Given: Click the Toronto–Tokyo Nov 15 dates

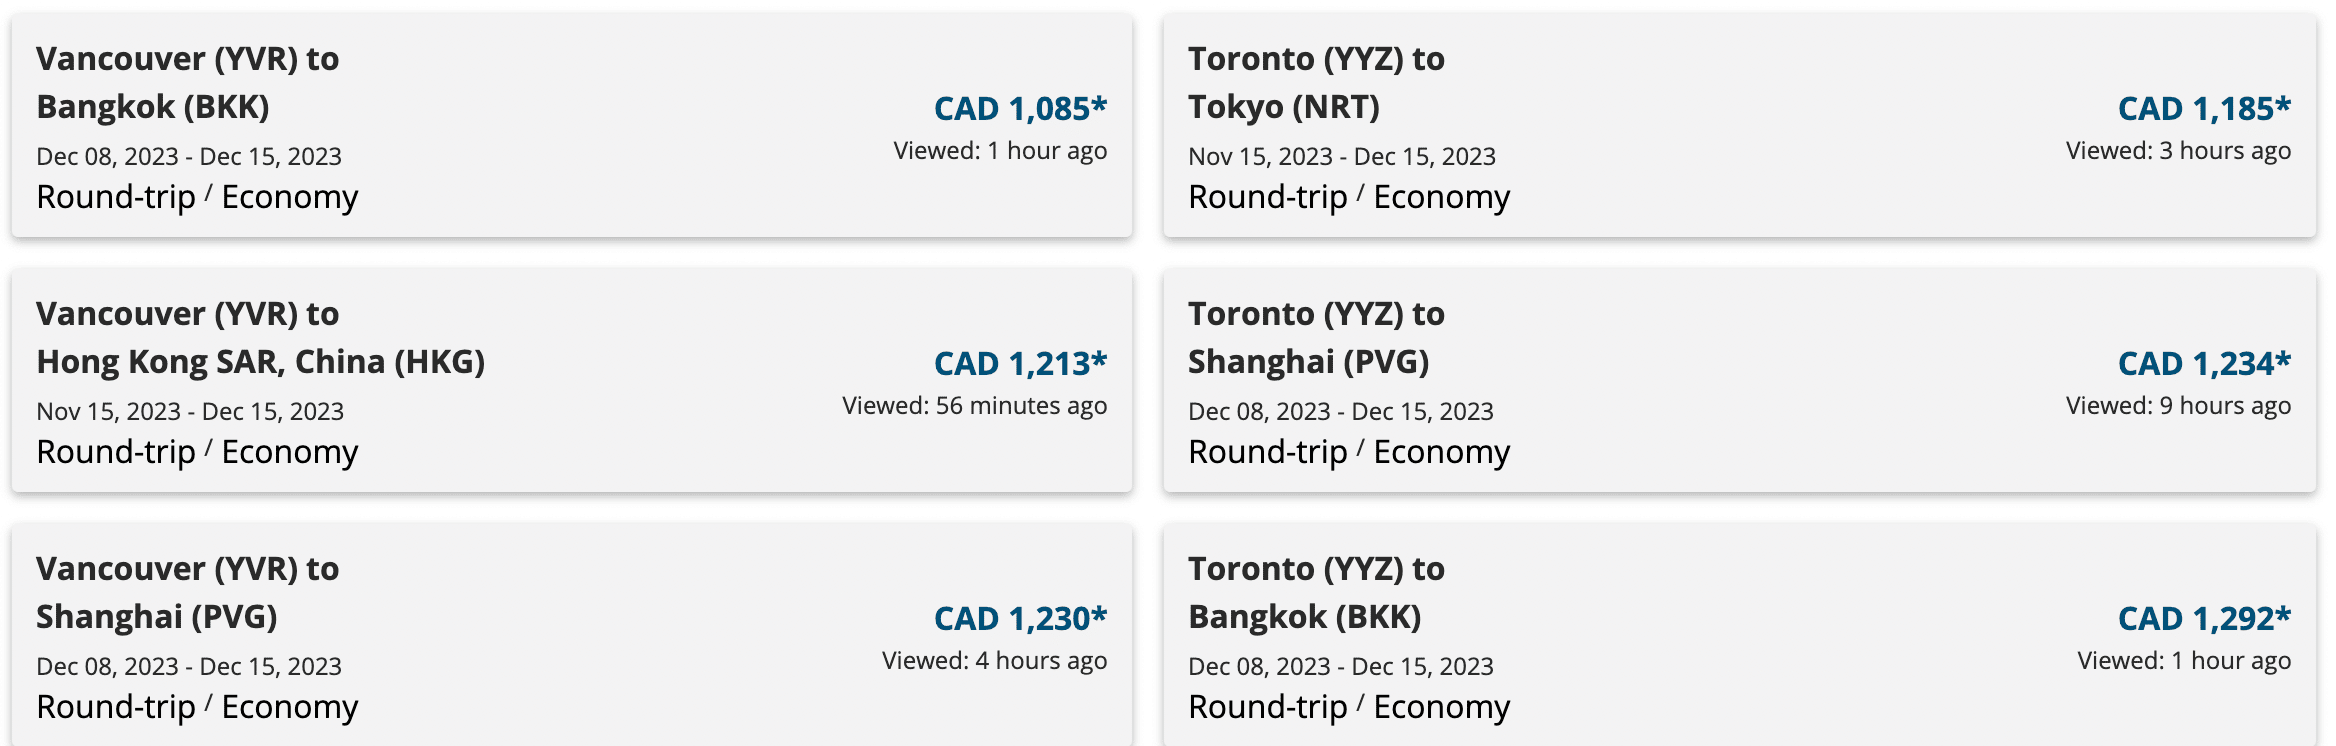Looking at the screenshot, I should (x=1341, y=157).
